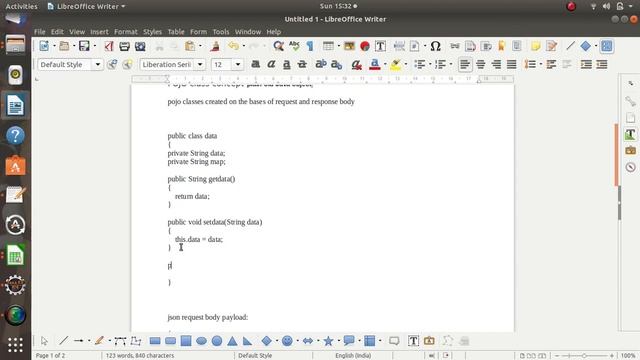Open the Insert menu
This screenshot has height=360, width=640.
click(99, 31)
